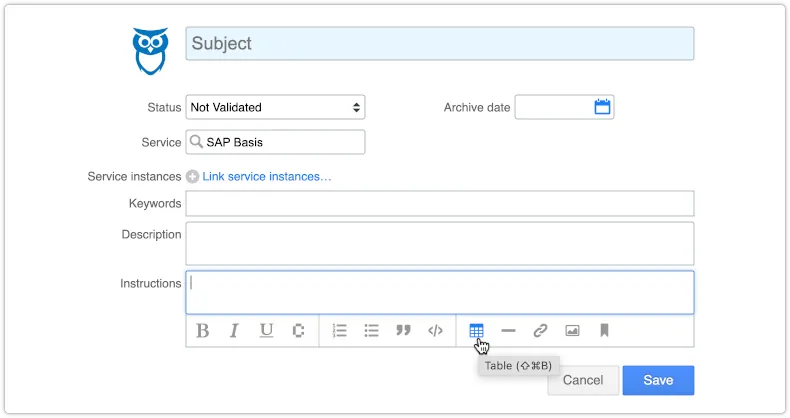Save the knowledge article
The height and width of the screenshot is (418, 790).
click(x=658, y=380)
